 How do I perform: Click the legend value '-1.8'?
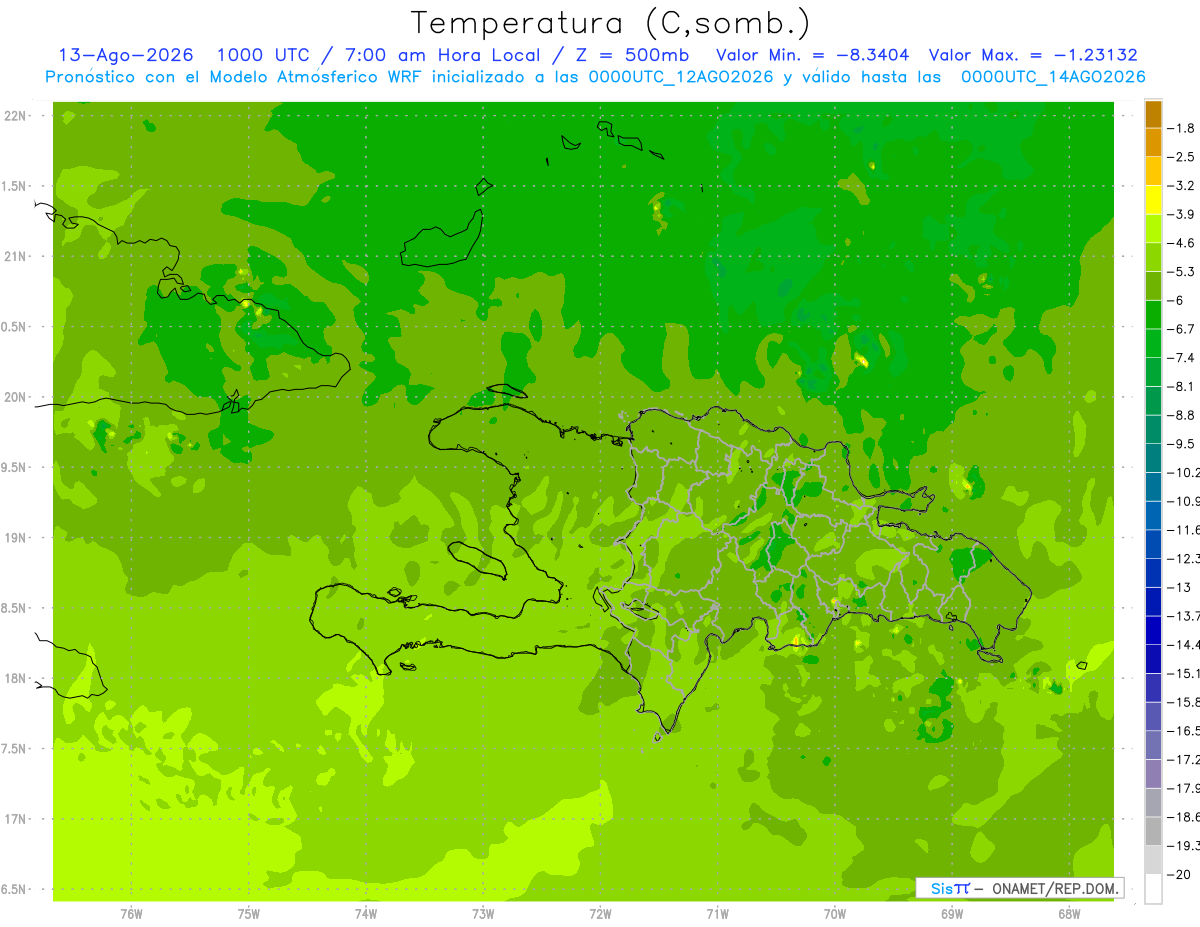tap(1181, 128)
